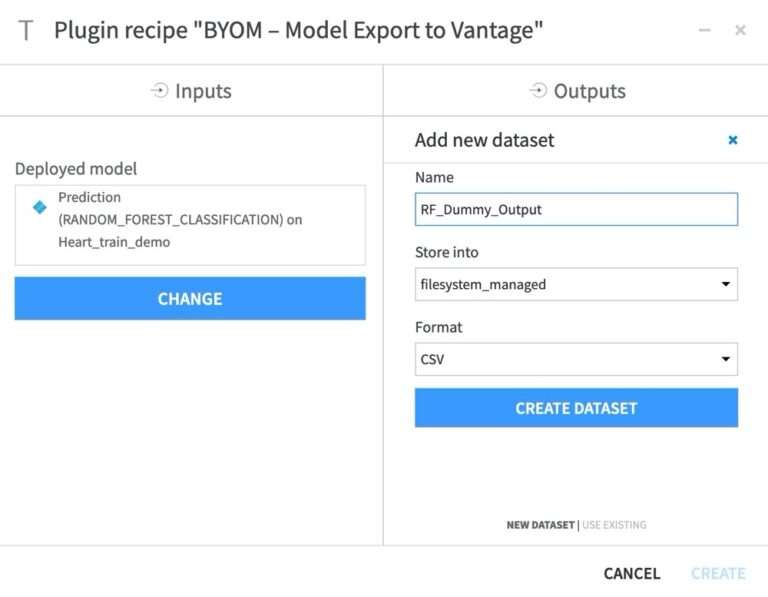768x597 pixels.
Task: Click the Outputs header label
Action: (589, 91)
